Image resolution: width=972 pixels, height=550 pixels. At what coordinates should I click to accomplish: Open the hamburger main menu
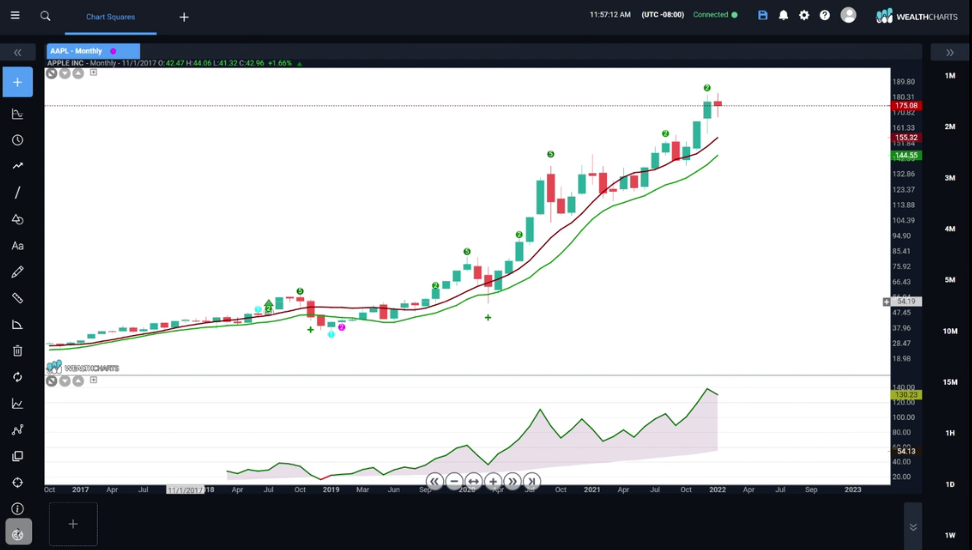pyautogui.click(x=15, y=16)
